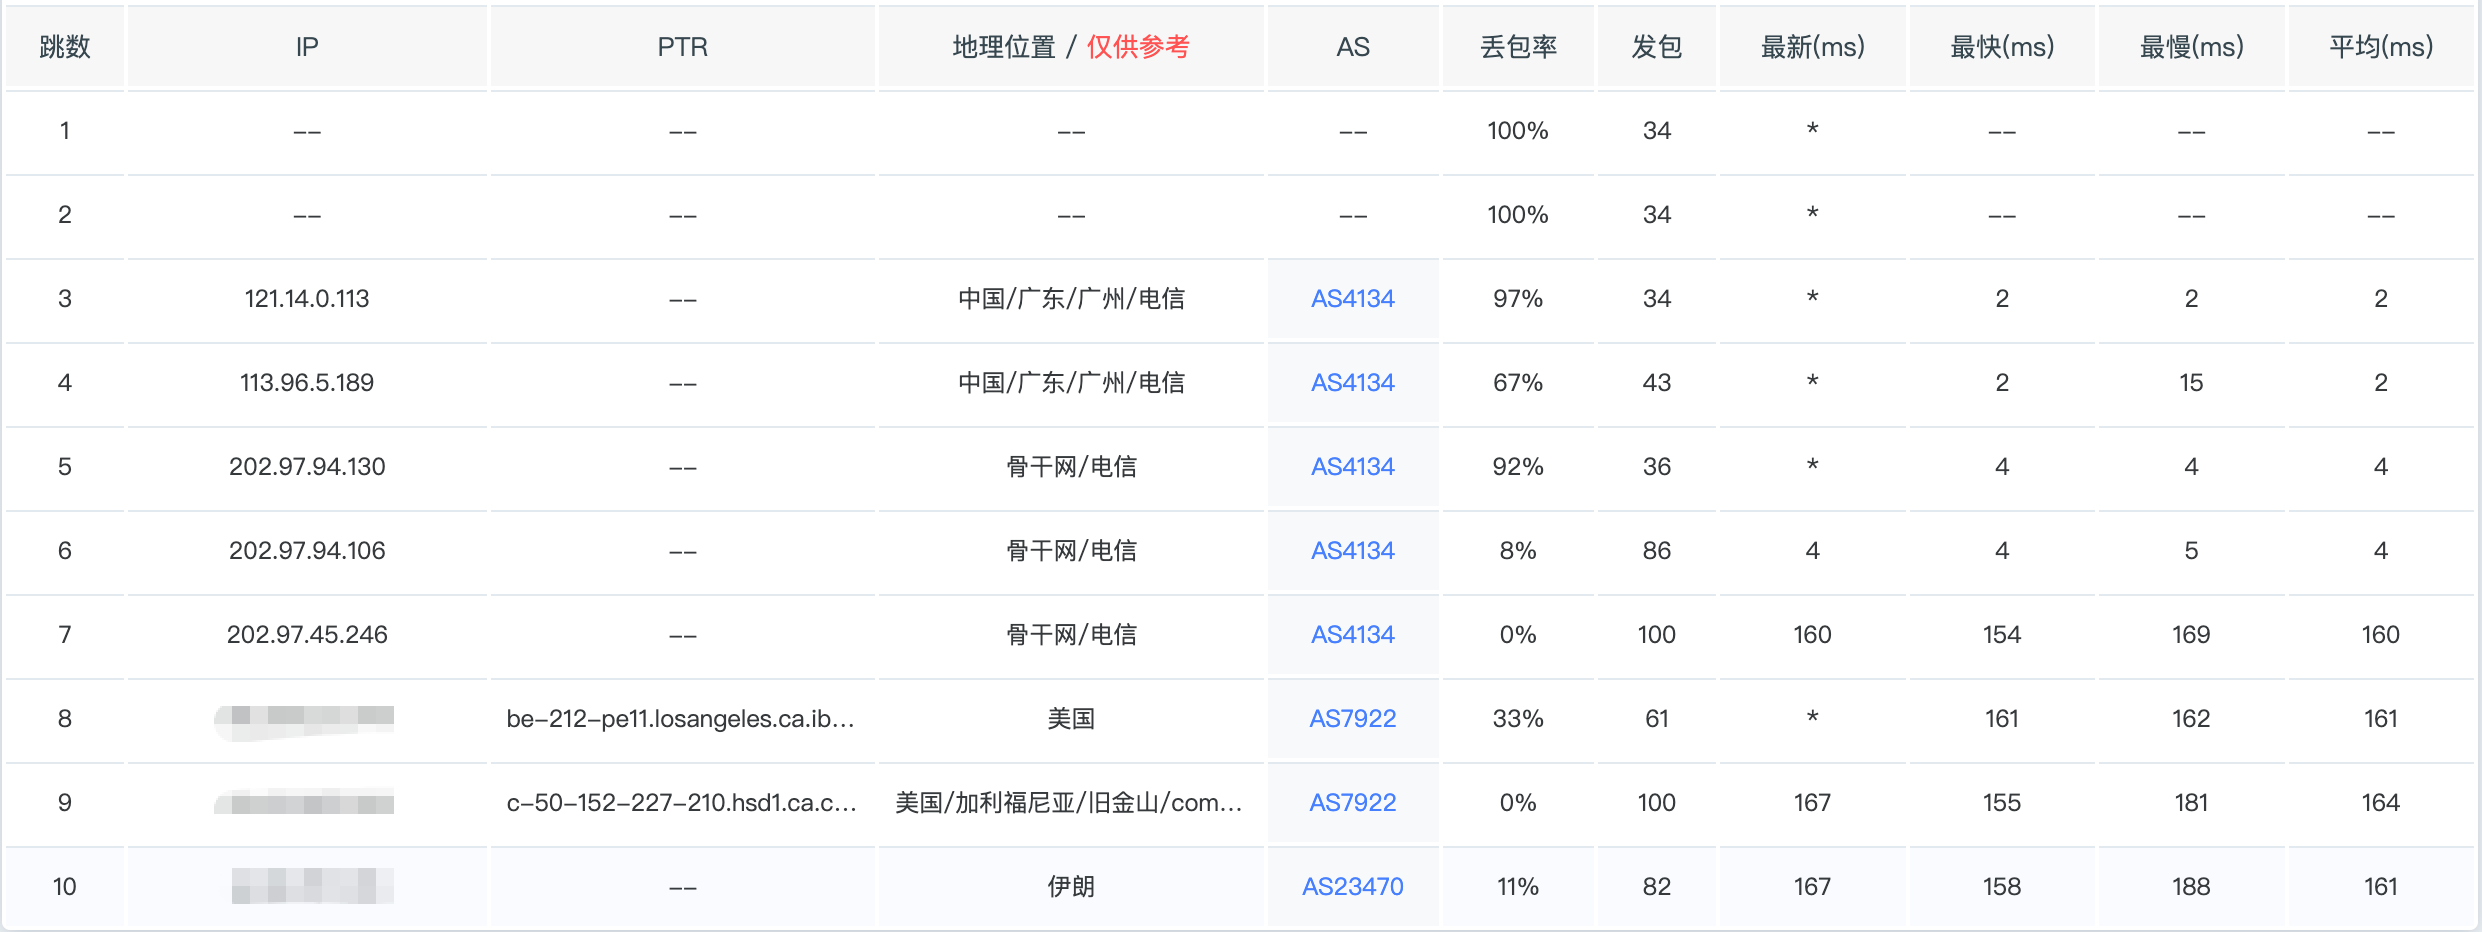The width and height of the screenshot is (2482, 932).
Task: Click the AS7922 link in hop 9 row
Action: pyautogui.click(x=1352, y=803)
